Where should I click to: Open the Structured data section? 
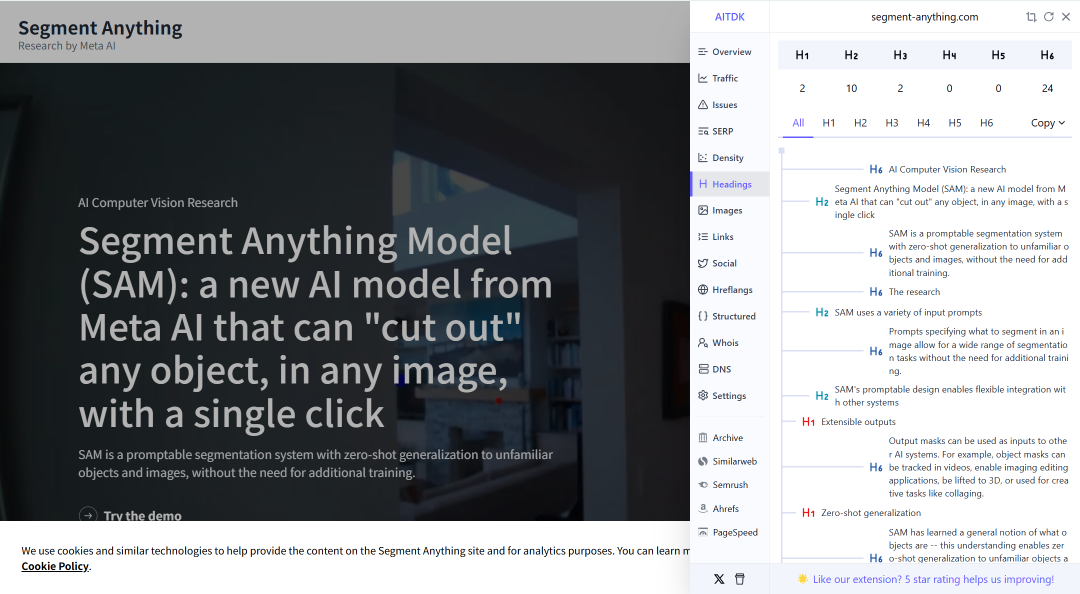[x=727, y=316]
